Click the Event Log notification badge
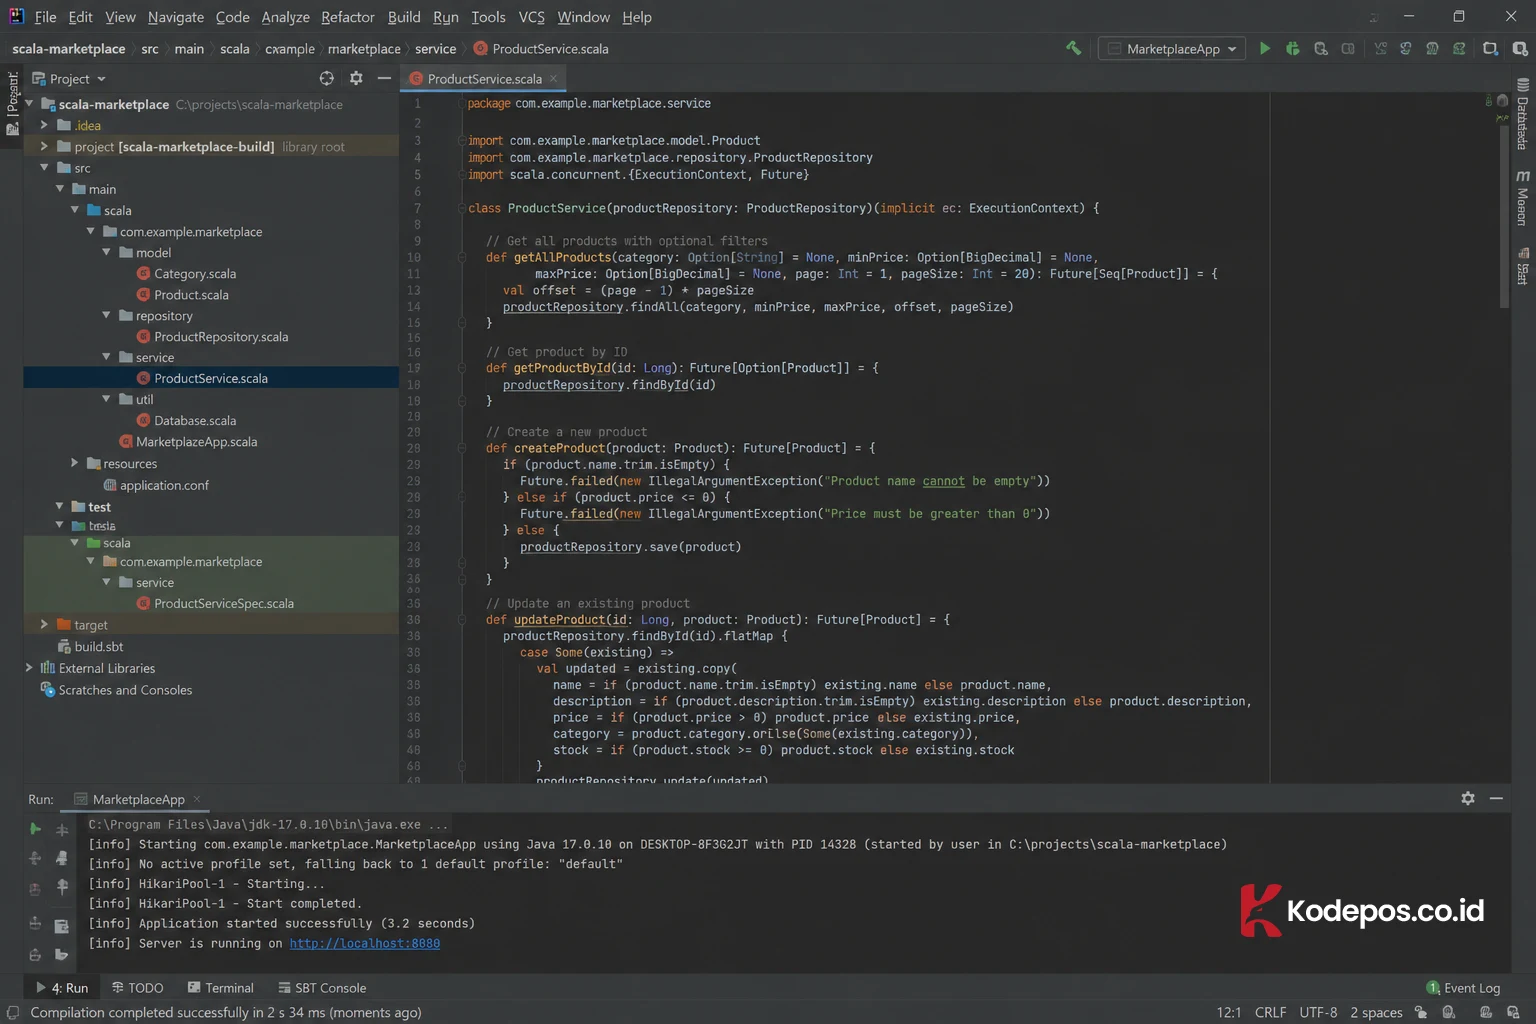 pos(1433,988)
